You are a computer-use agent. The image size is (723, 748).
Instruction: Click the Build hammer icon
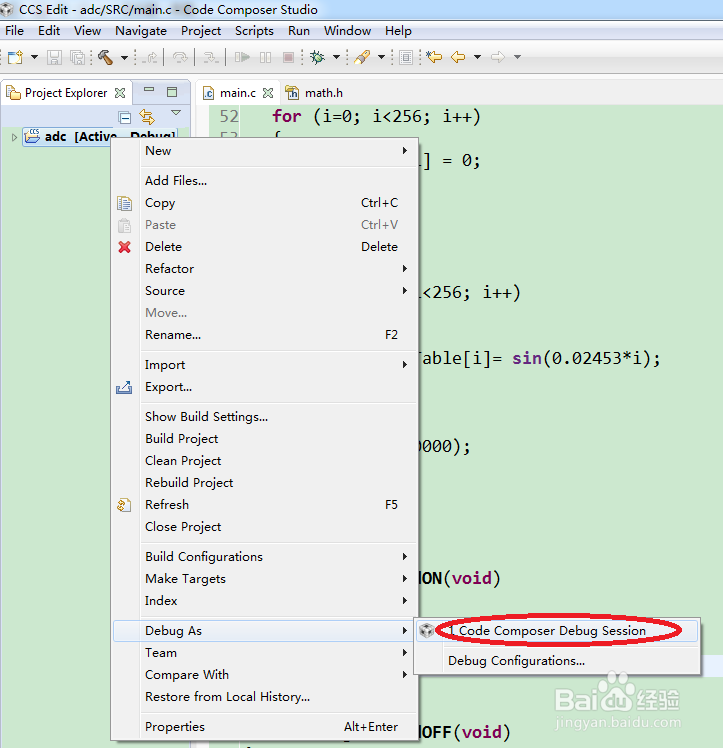105,57
